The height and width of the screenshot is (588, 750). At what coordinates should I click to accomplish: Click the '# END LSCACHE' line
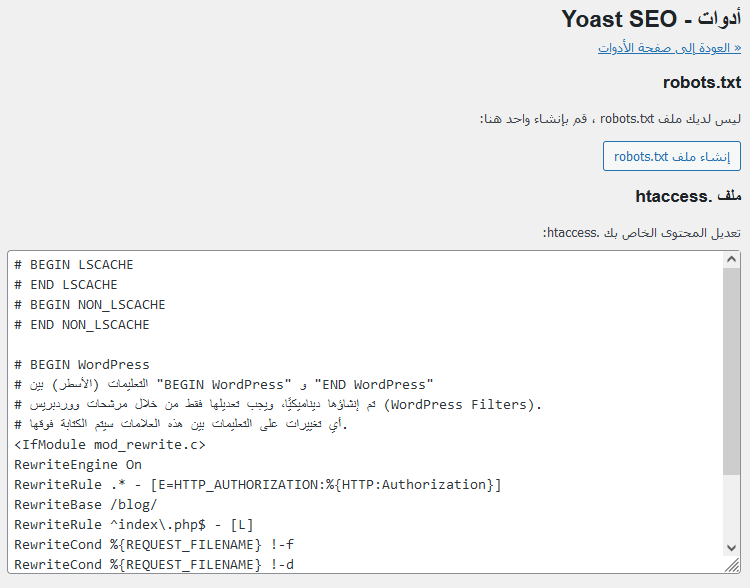click(x=66, y=285)
